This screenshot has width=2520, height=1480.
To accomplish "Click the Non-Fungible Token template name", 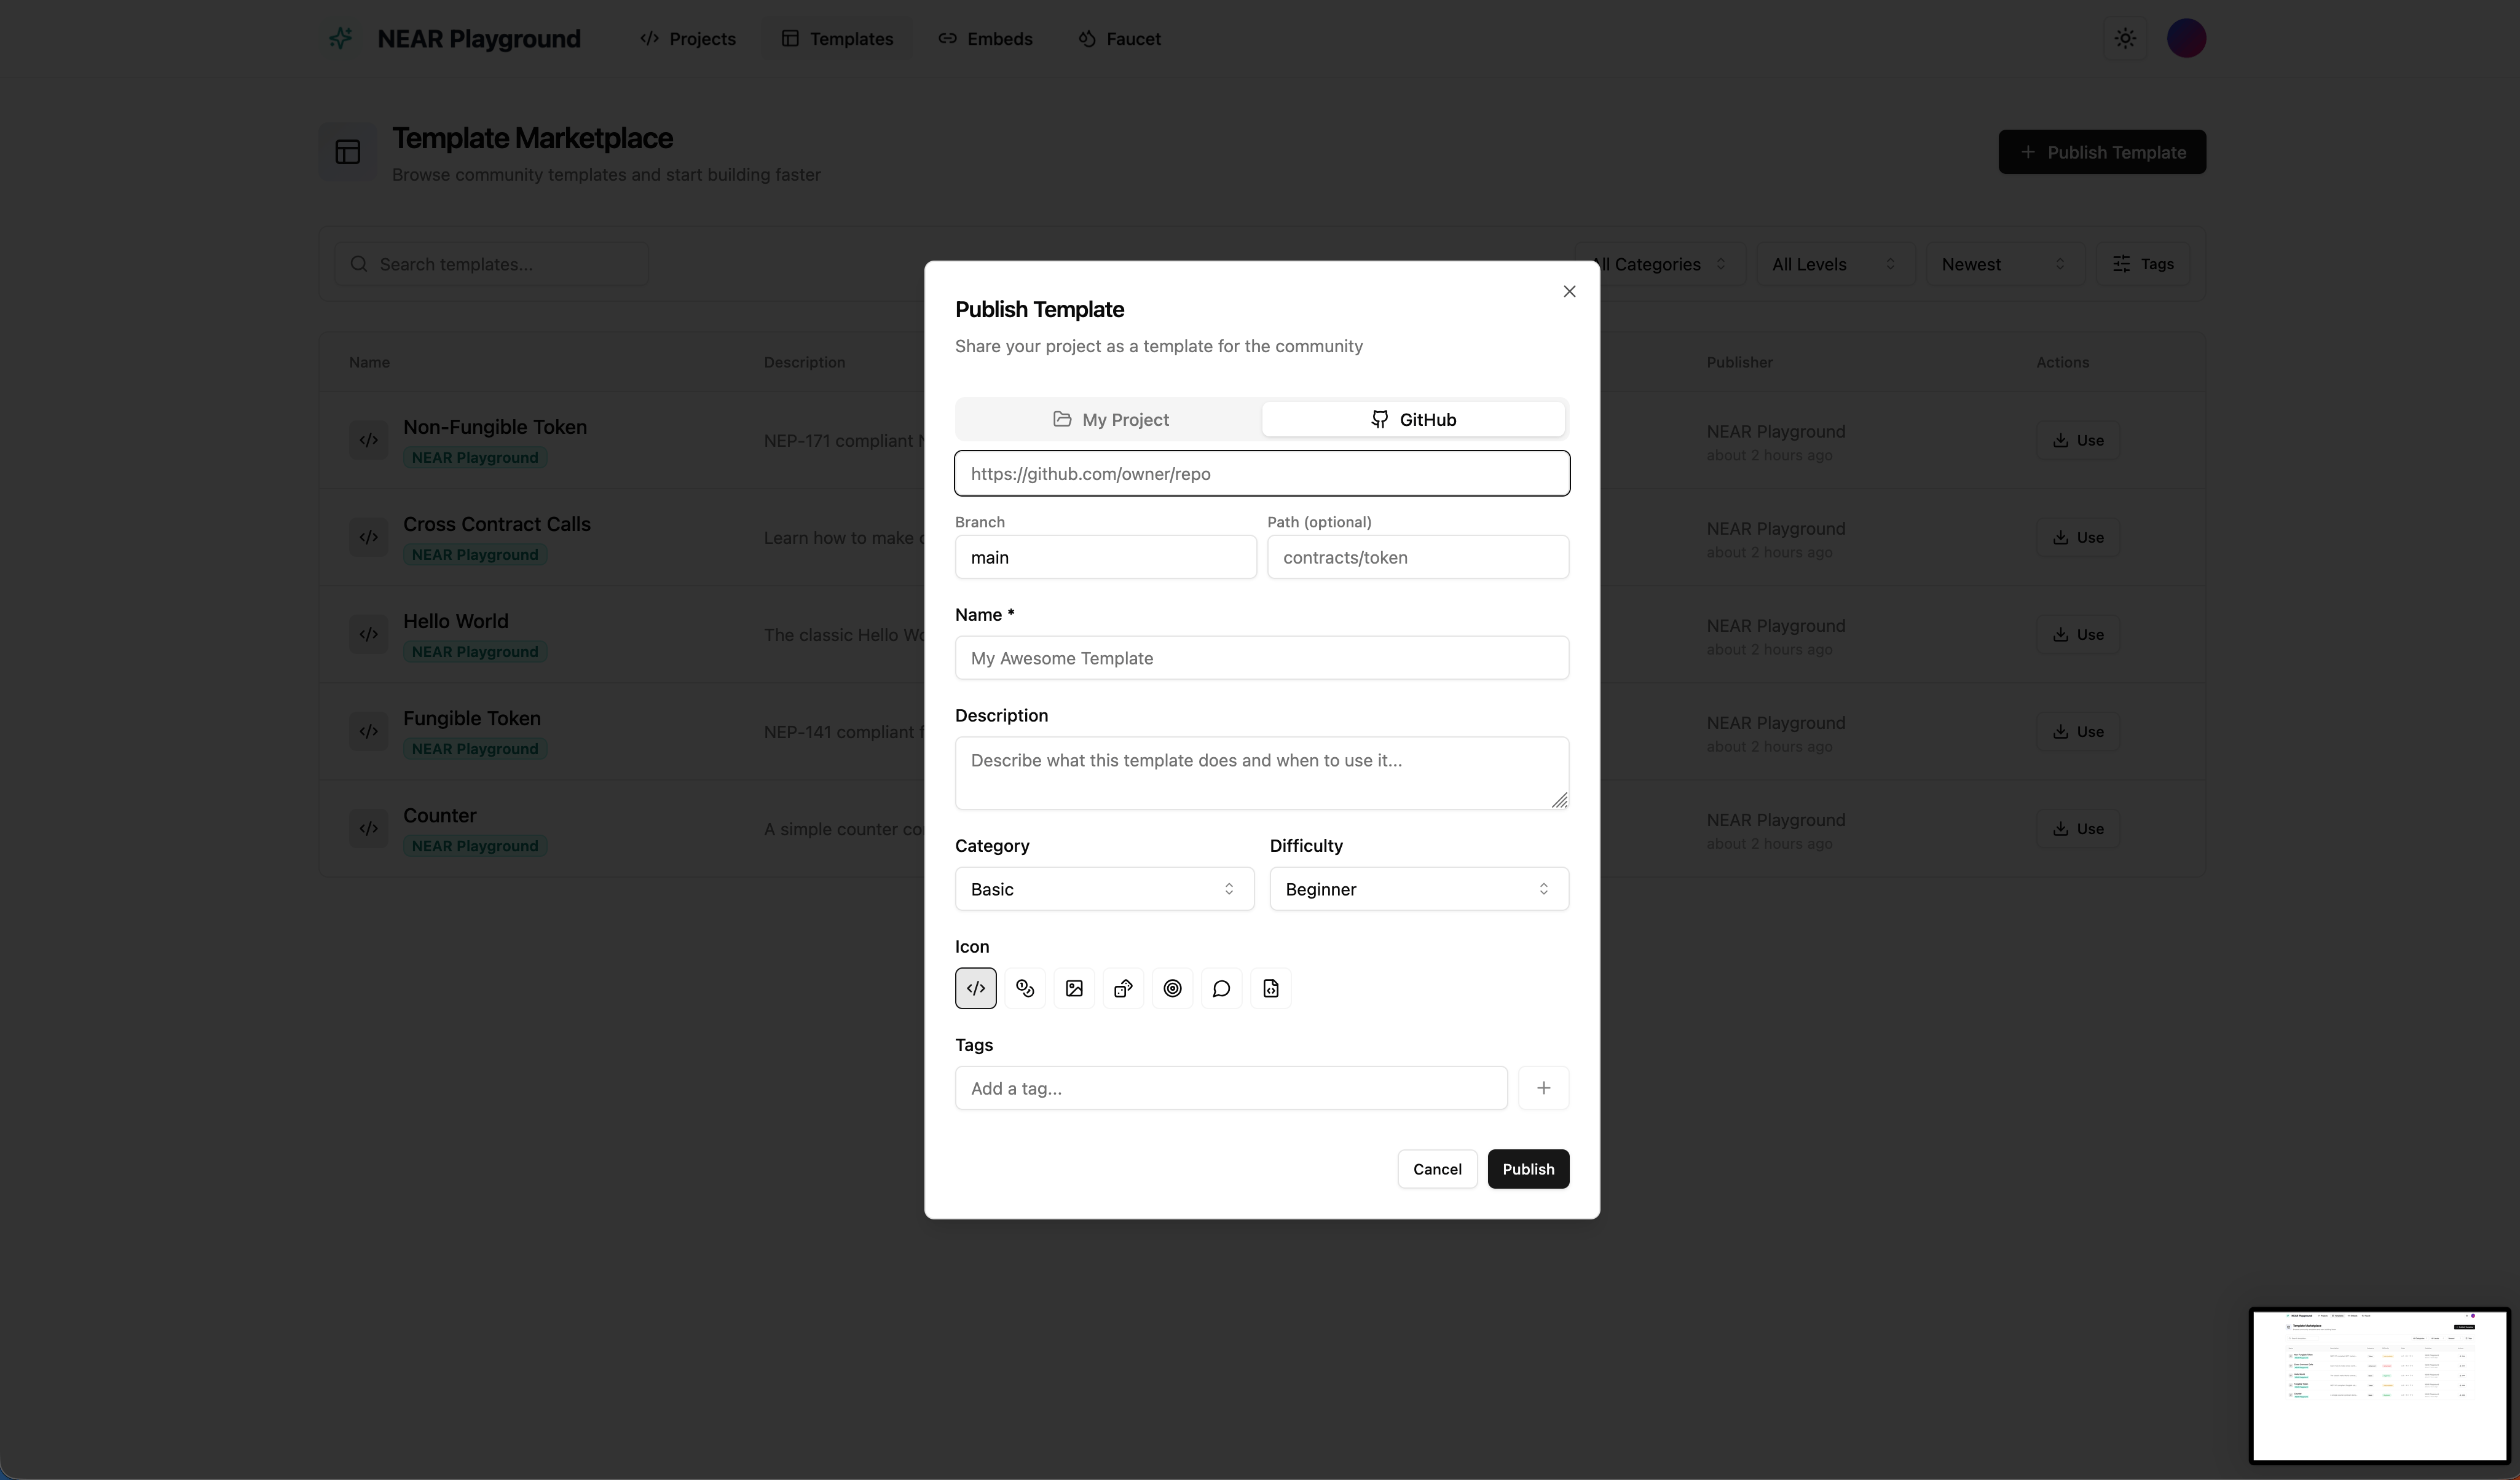I will point(495,427).
